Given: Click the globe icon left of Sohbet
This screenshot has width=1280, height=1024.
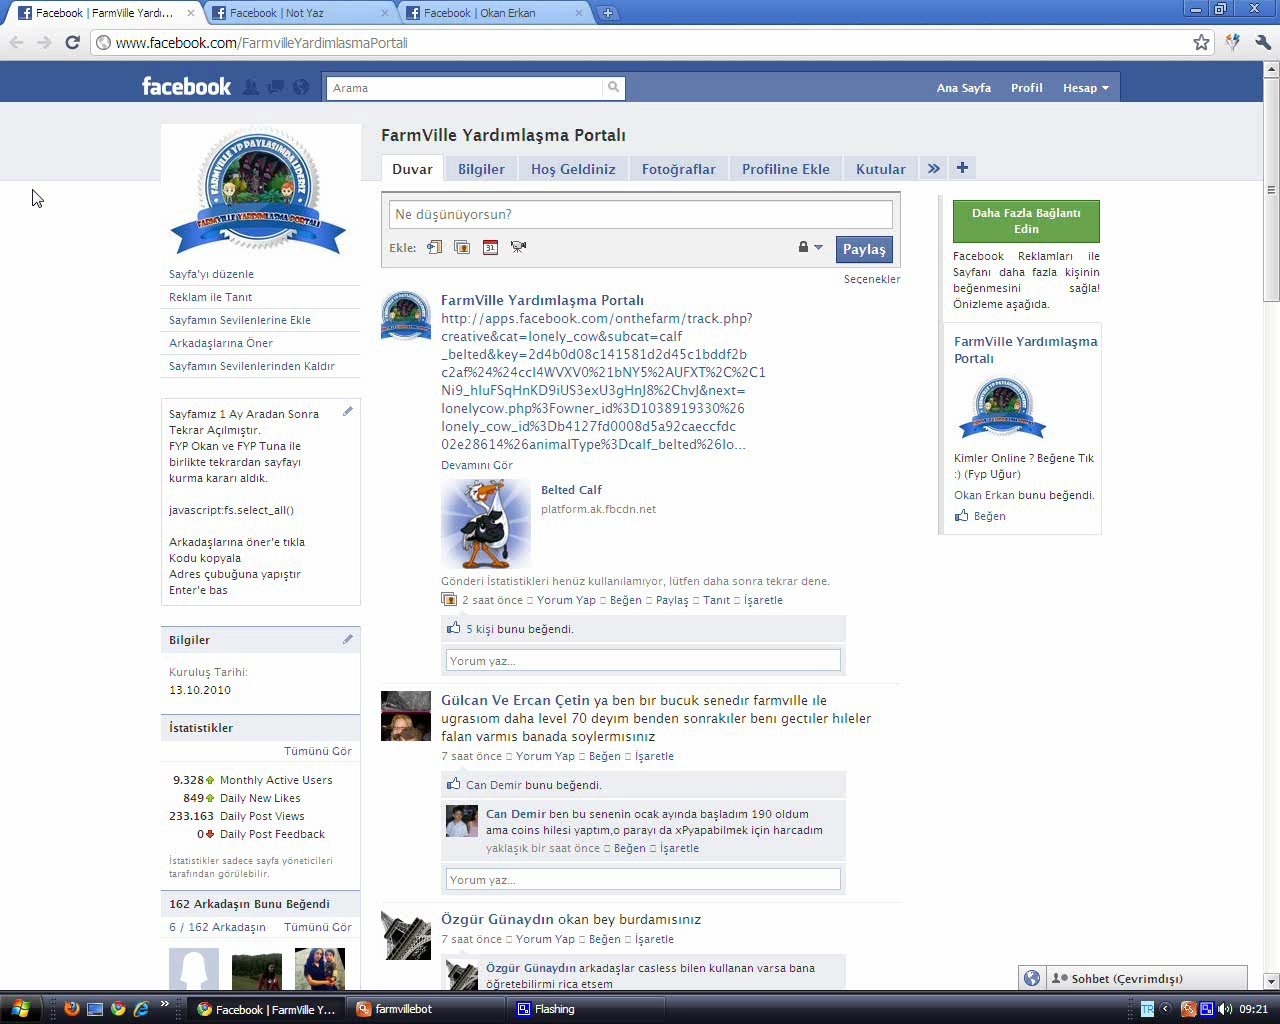Looking at the screenshot, I should click(x=1032, y=979).
